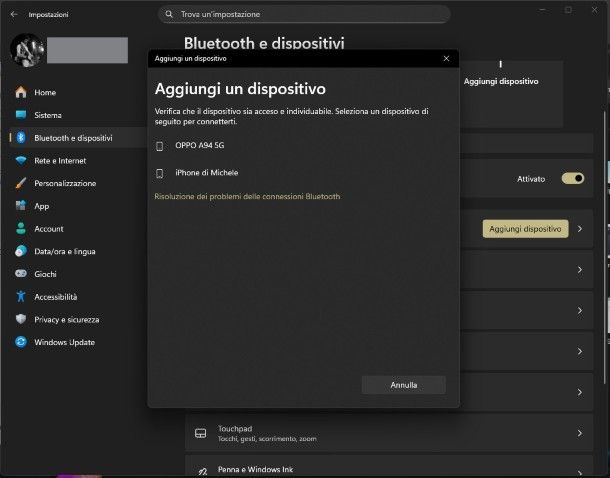Close the Aggiungi un dispositivo dialog
The height and width of the screenshot is (478, 610).
[x=446, y=58]
